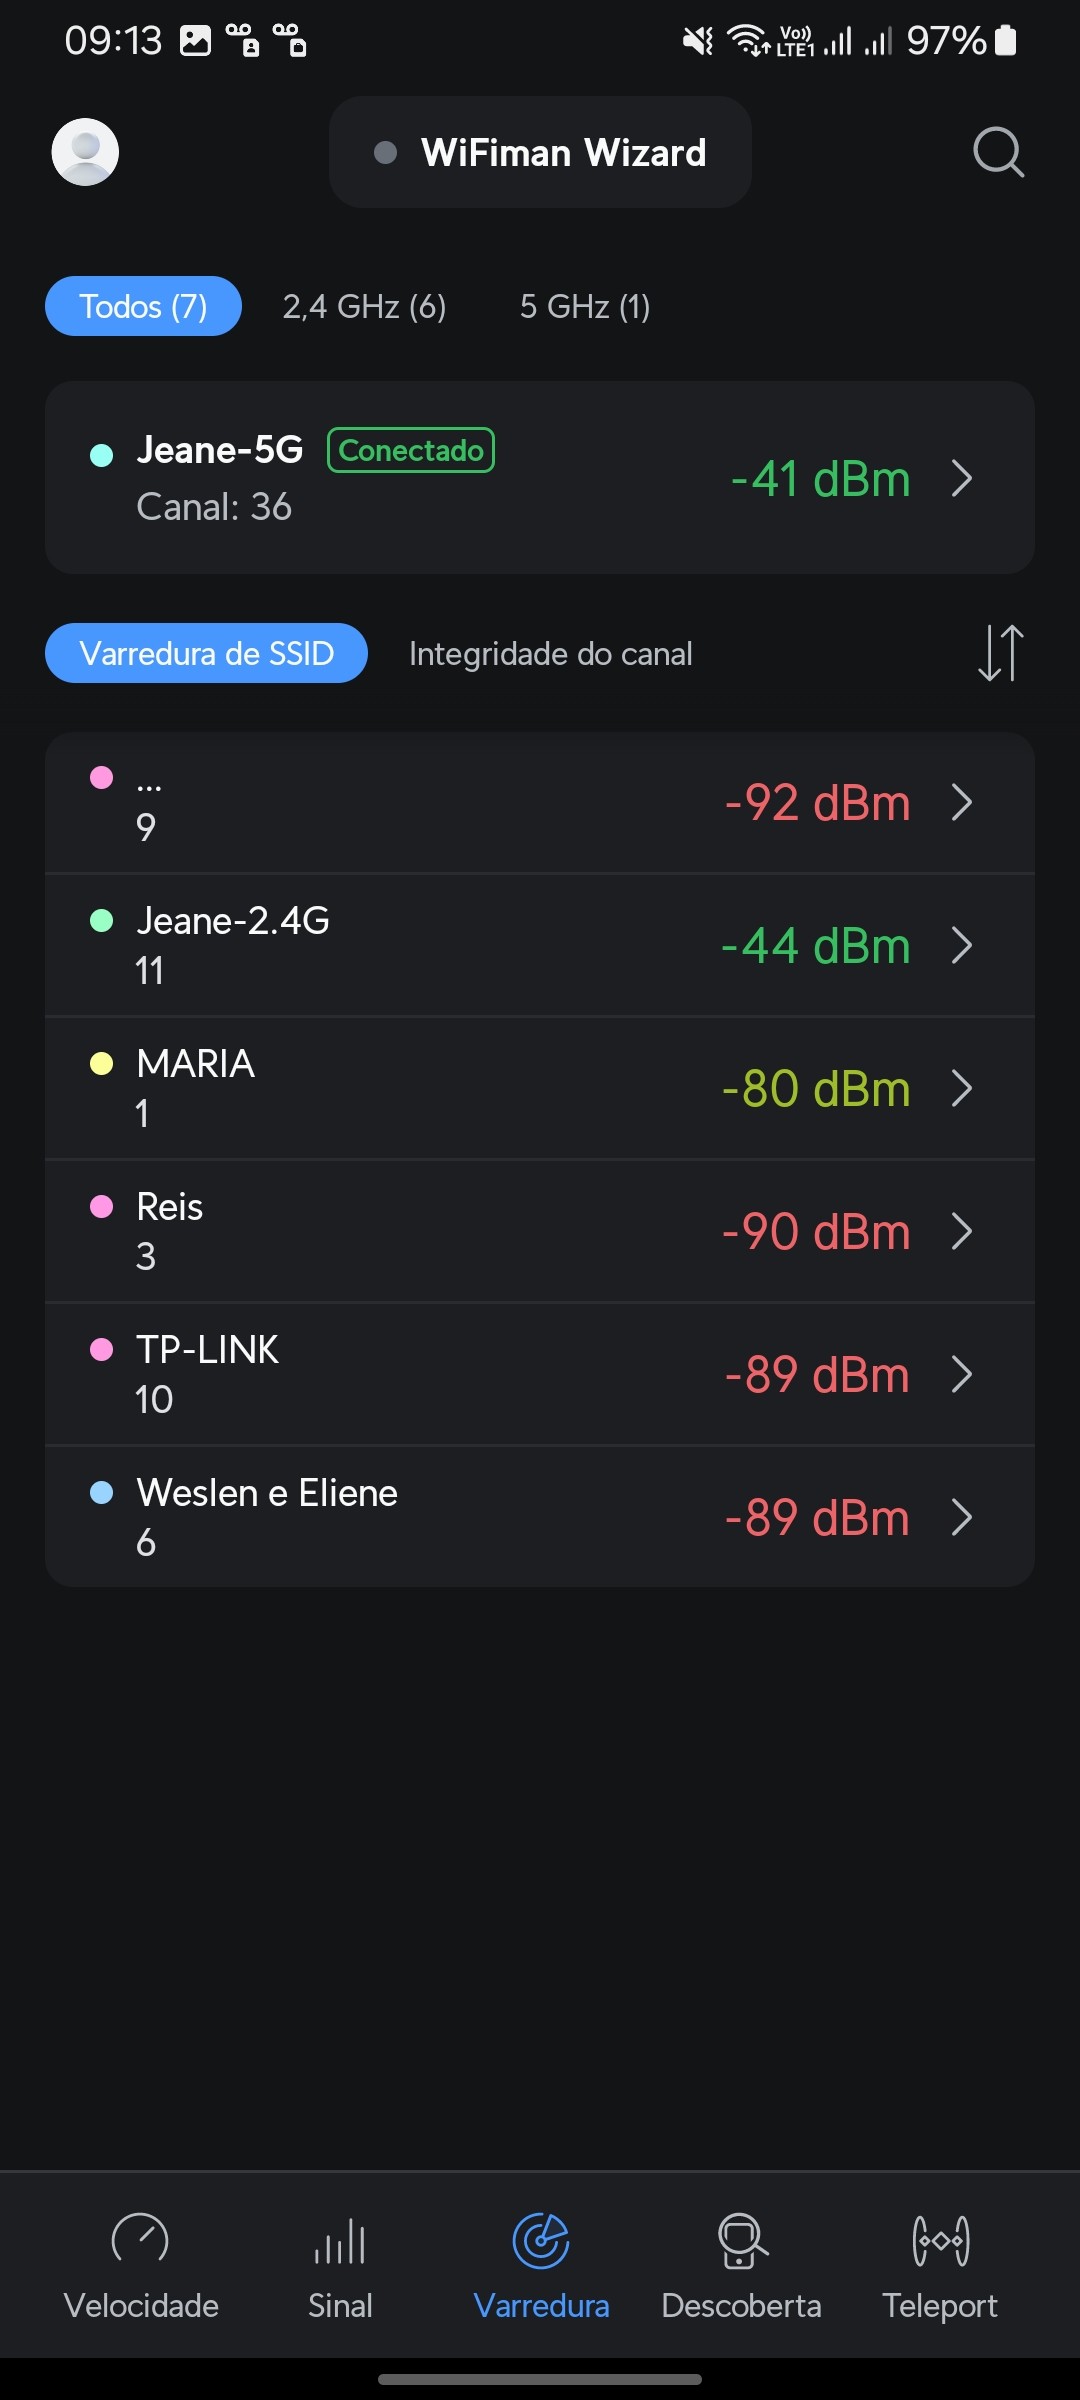Switch to Integridade do canal tab
This screenshot has height=2400, width=1080.
coord(550,654)
